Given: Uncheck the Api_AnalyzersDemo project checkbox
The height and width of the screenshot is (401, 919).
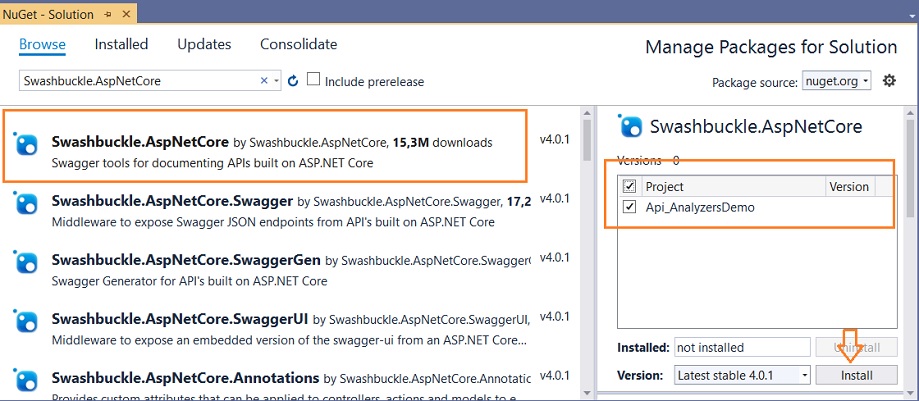Looking at the screenshot, I should pos(629,207).
